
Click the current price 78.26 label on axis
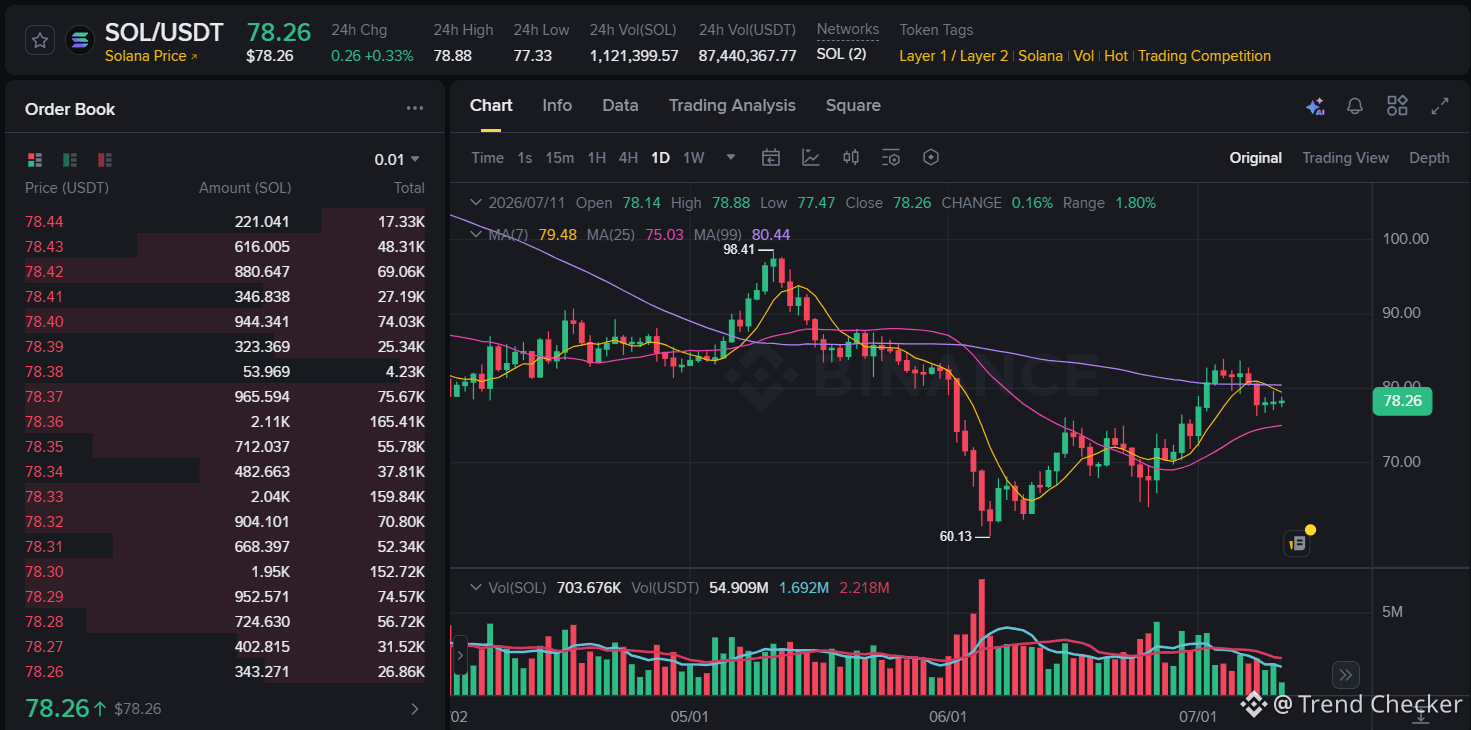pos(1402,401)
